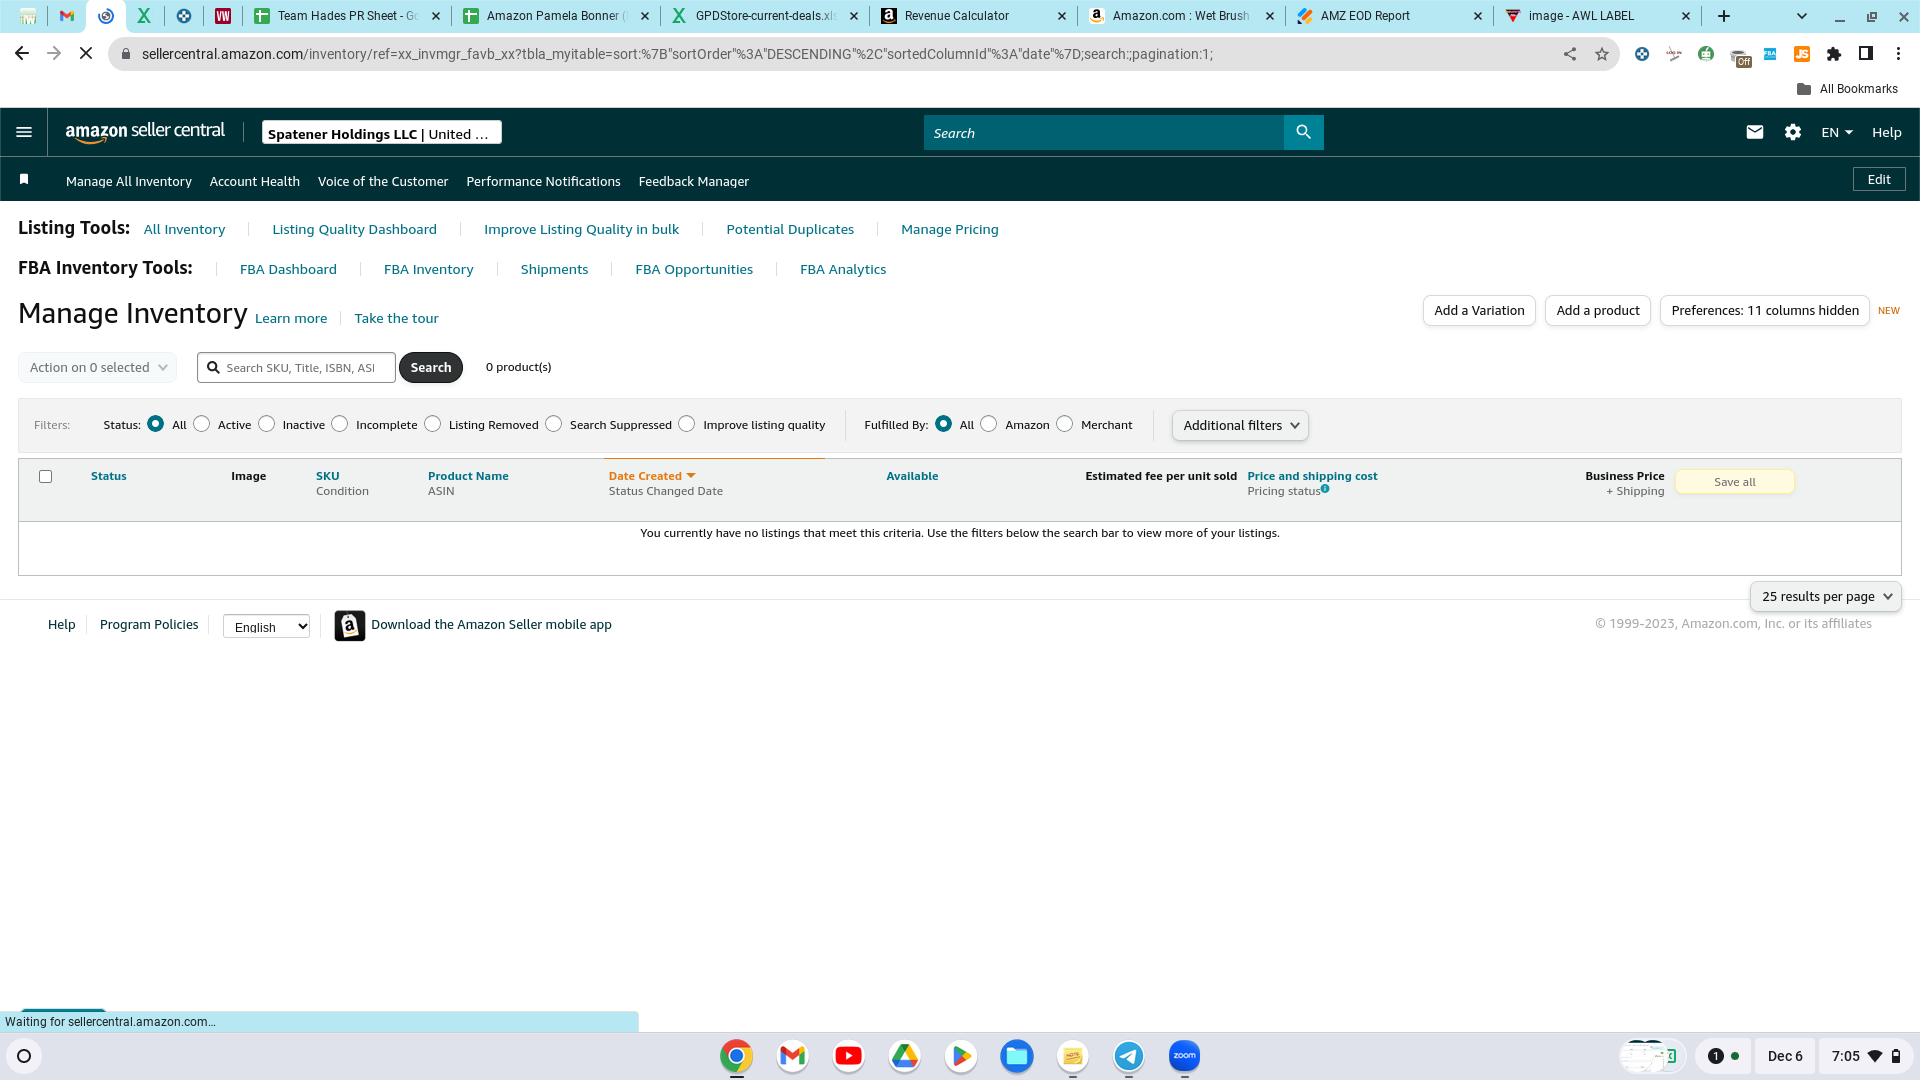Select Improve listing quality radio button

pyautogui.click(x=687, y=424)
